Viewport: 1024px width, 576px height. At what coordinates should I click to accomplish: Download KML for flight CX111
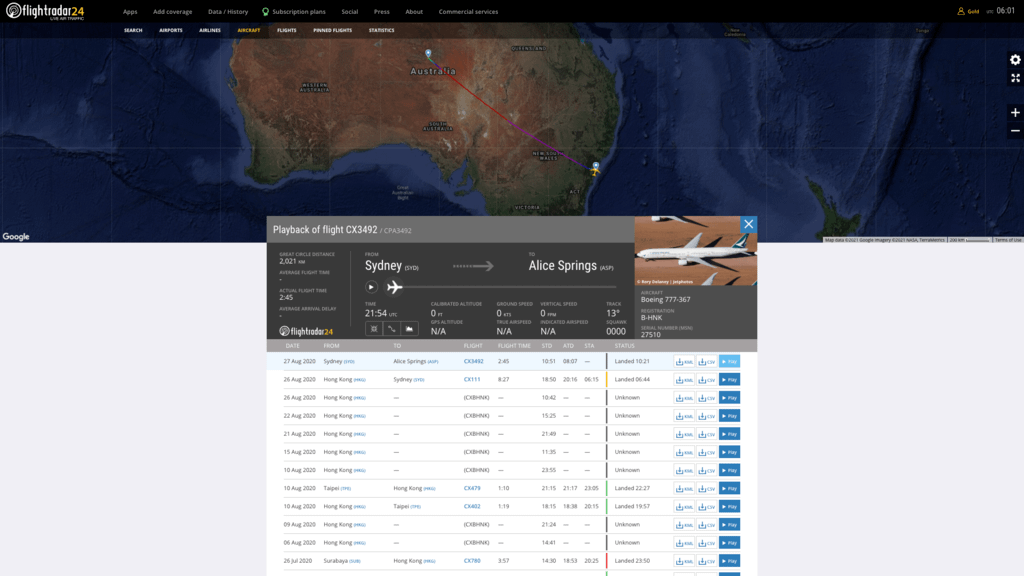[x=684, y=379]
